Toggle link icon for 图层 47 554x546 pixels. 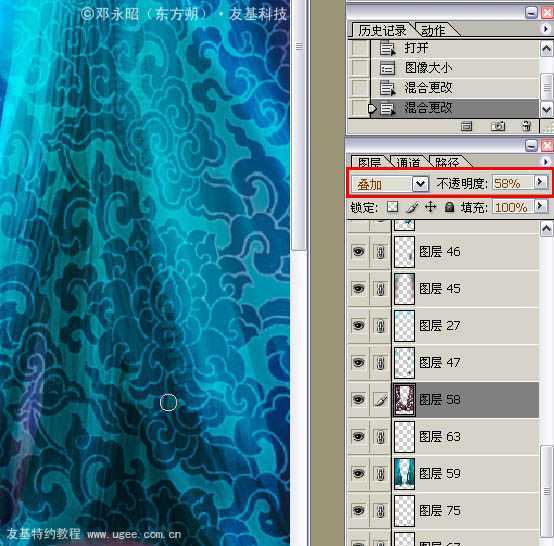pyautogui.click(x=380, y=363)
